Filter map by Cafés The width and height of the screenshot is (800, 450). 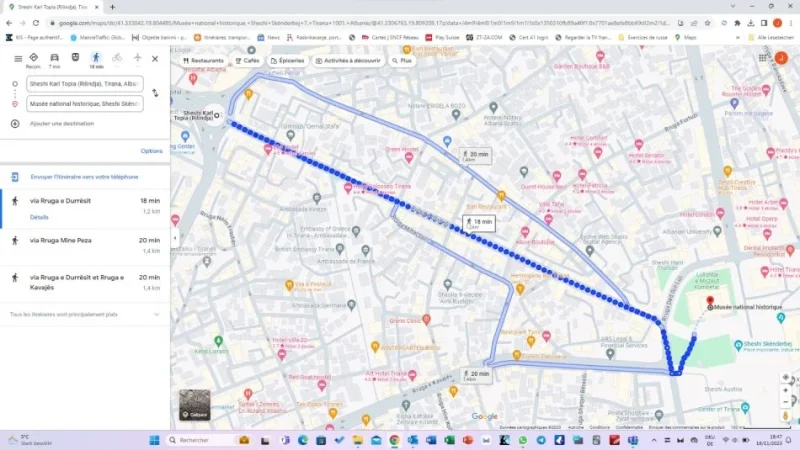(246, 61)
